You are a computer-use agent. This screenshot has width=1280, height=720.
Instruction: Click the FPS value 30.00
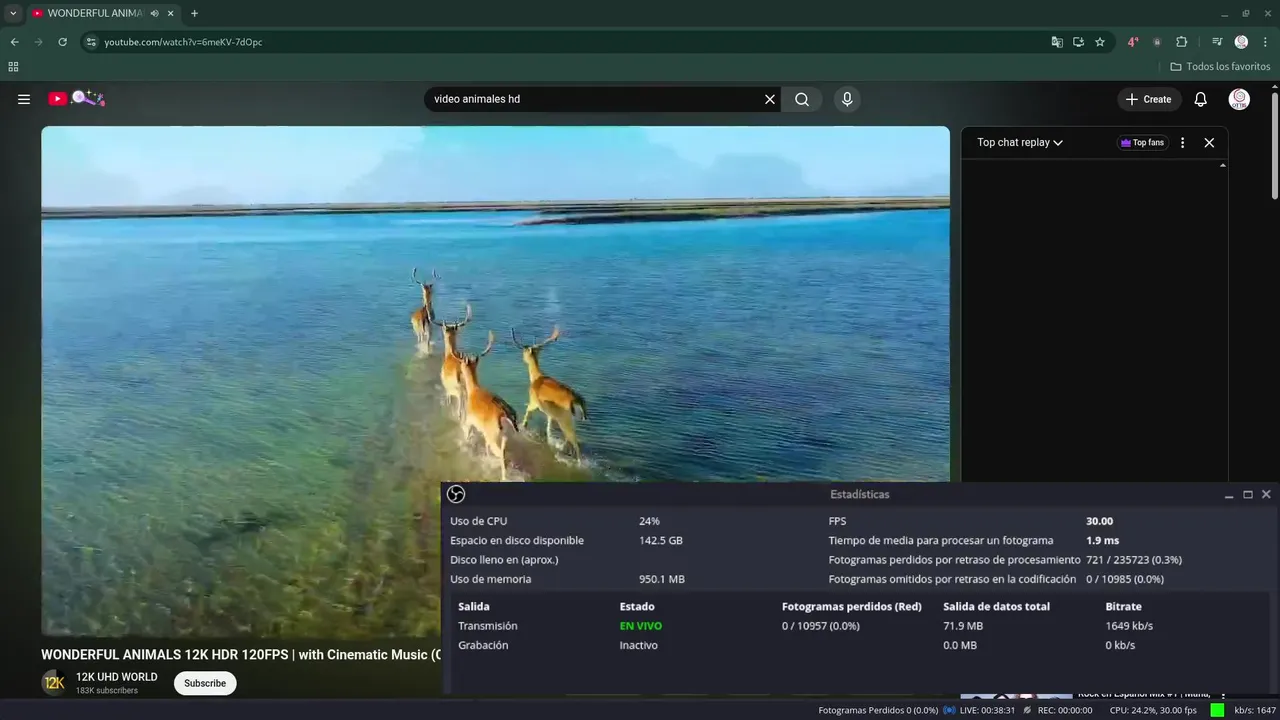click(x=1099, y=521)
